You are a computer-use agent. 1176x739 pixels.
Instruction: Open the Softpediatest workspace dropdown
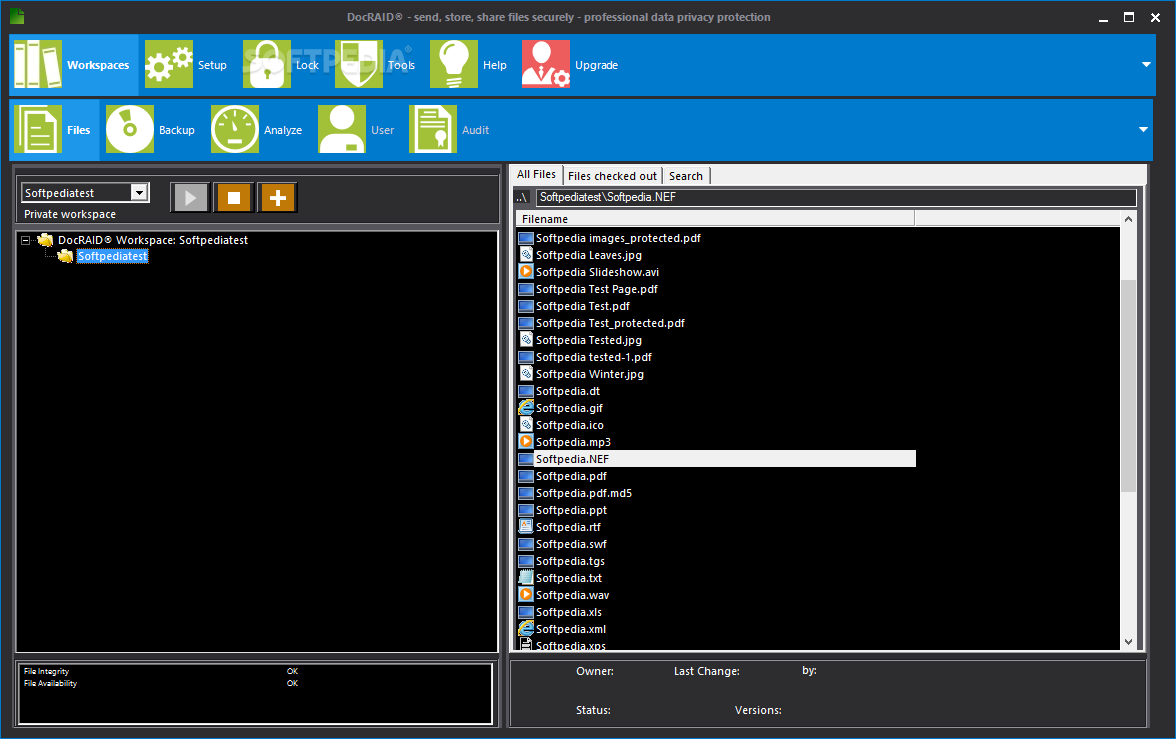[x=139, y=193]
